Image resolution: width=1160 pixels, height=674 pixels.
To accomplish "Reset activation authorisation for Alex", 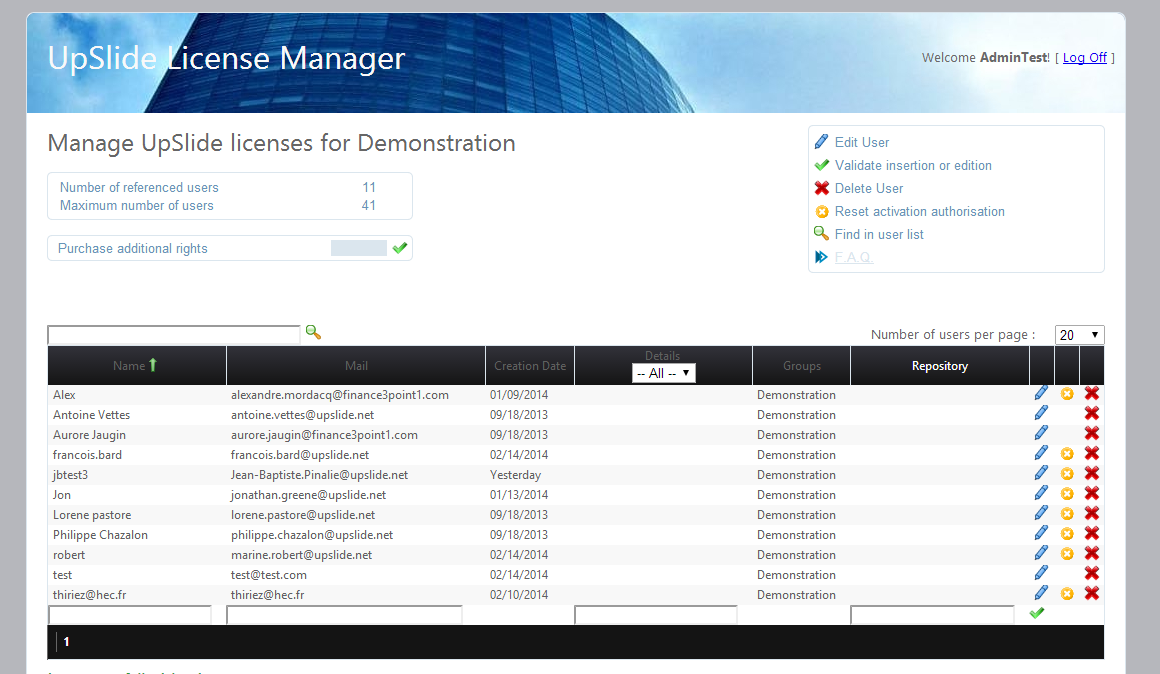I will [1067, 394].
